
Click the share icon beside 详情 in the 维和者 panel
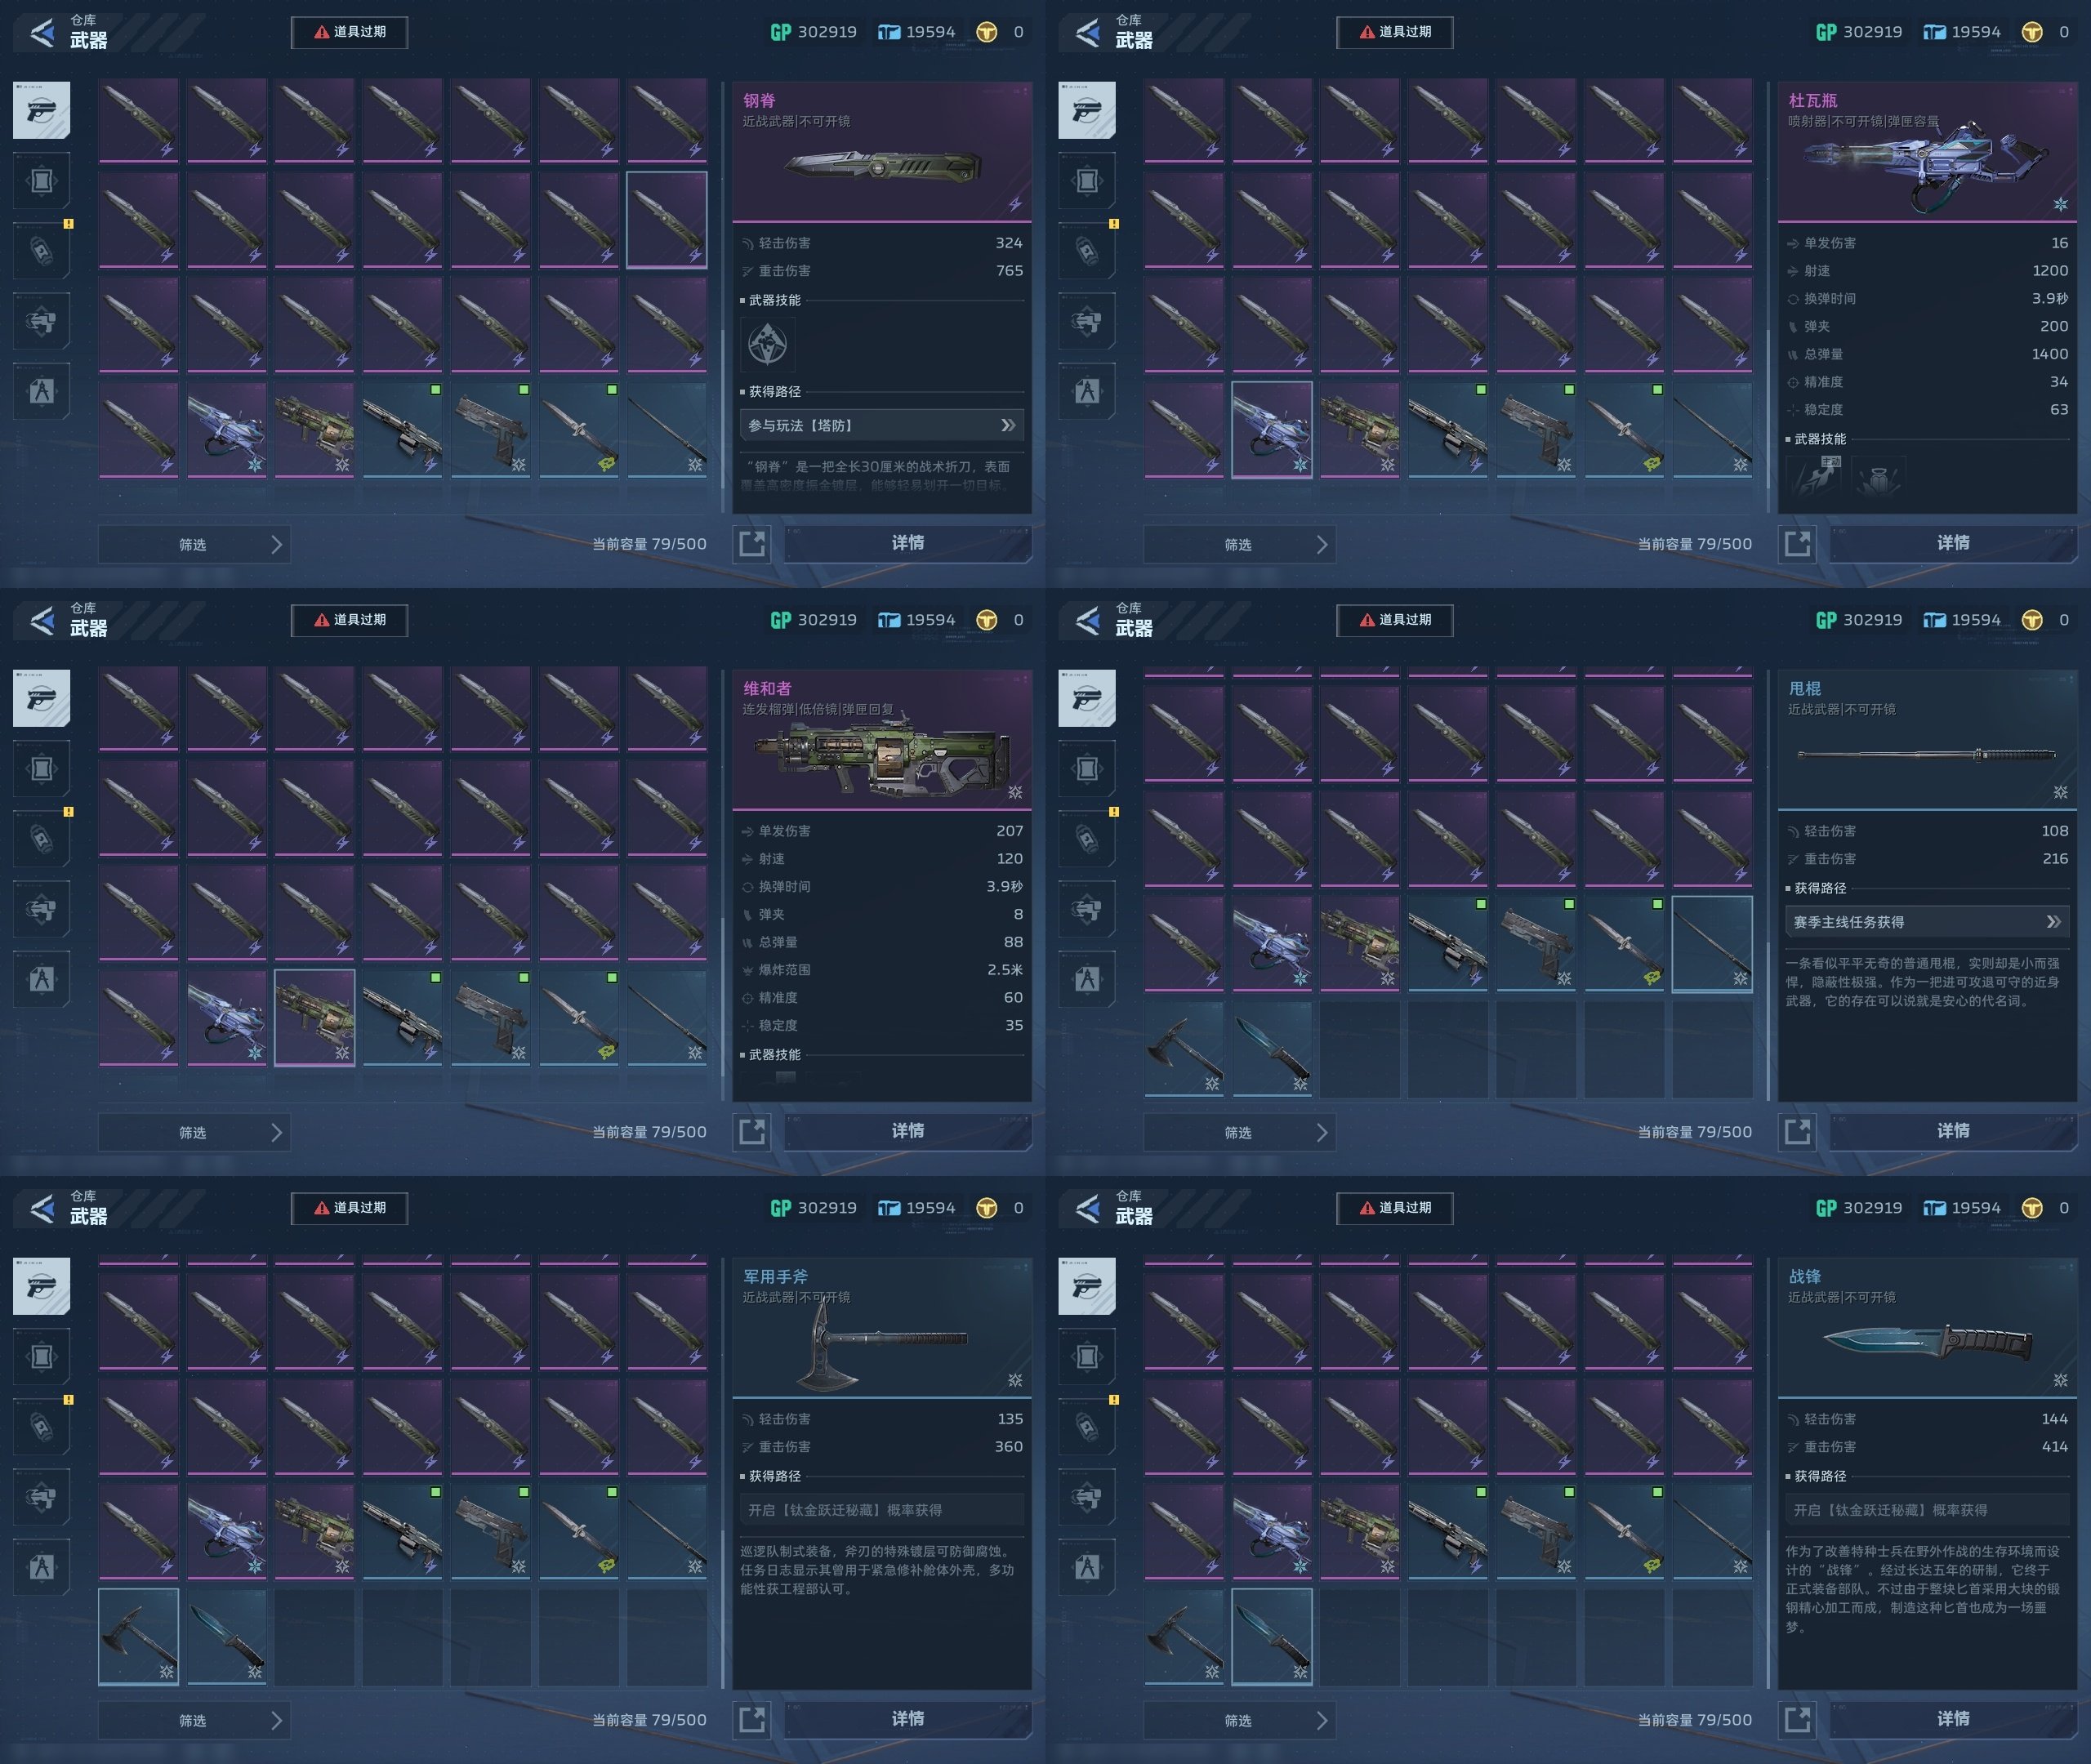(752, 1131)
